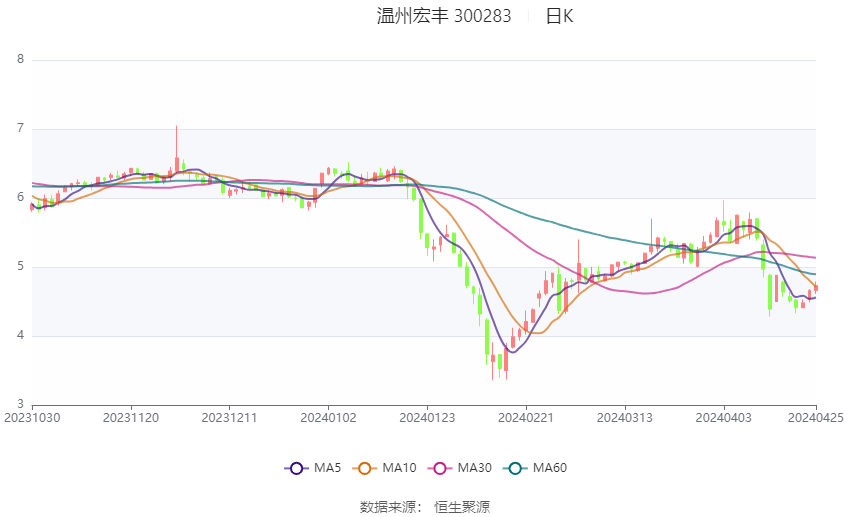Click the y-axis value 6

coord(21,197)
